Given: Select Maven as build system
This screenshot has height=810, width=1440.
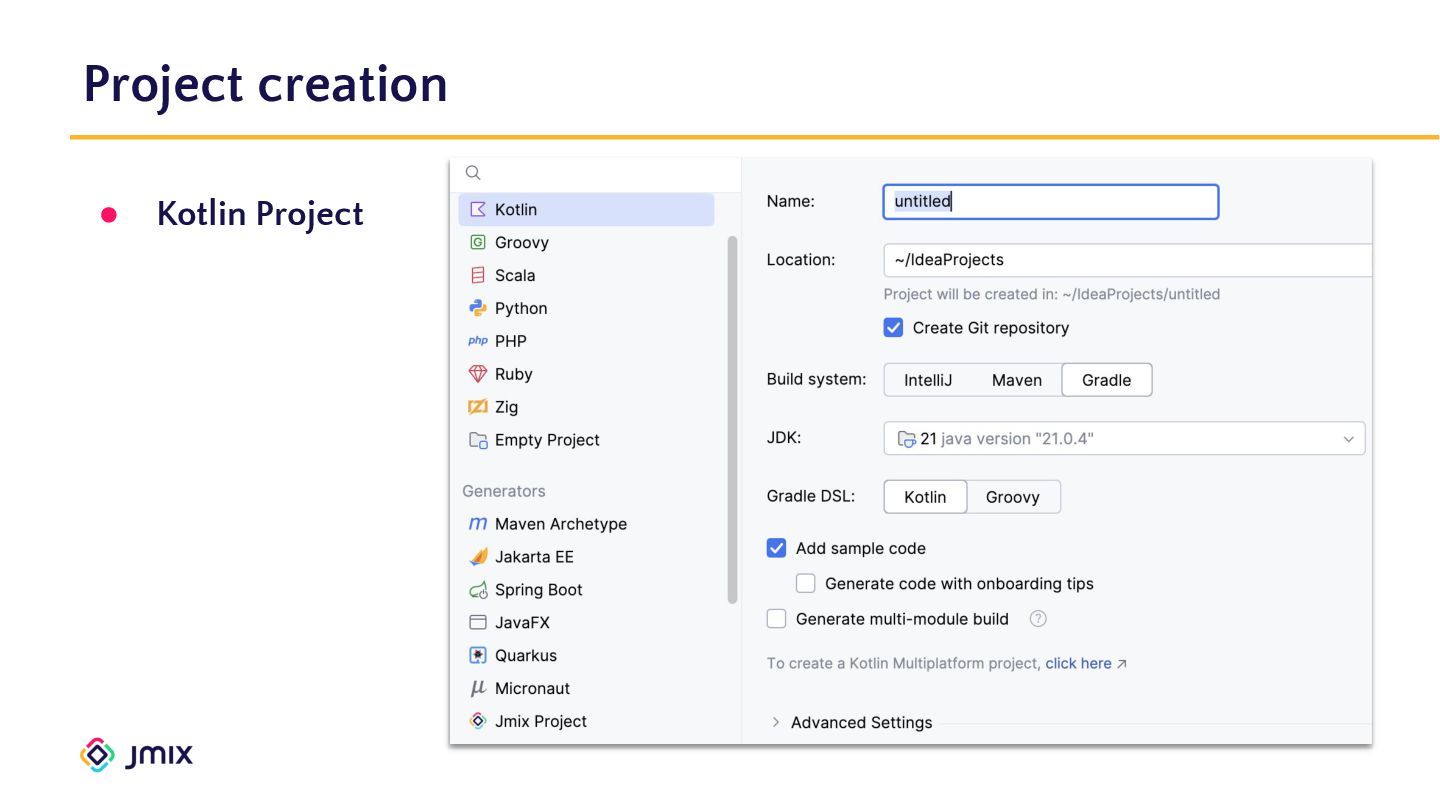Looking at the screenshot, I should pos(1016,380).
